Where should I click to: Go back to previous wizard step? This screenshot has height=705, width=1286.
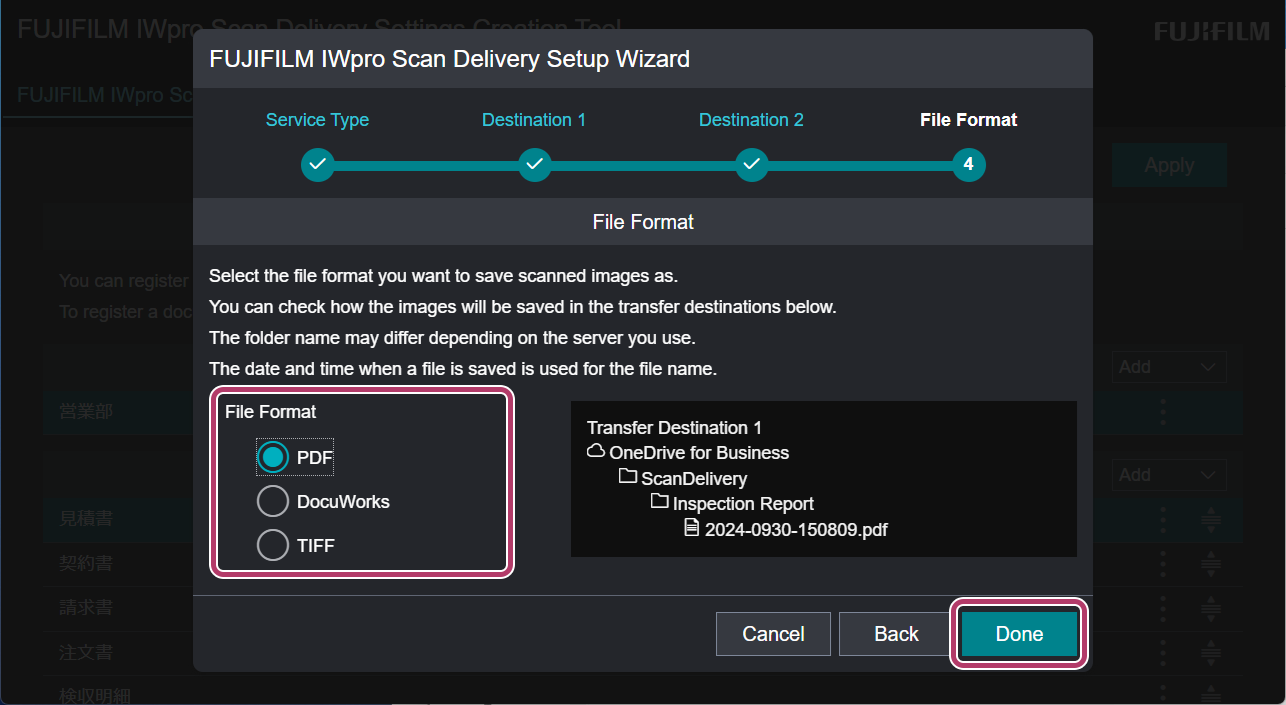(896, 634)
